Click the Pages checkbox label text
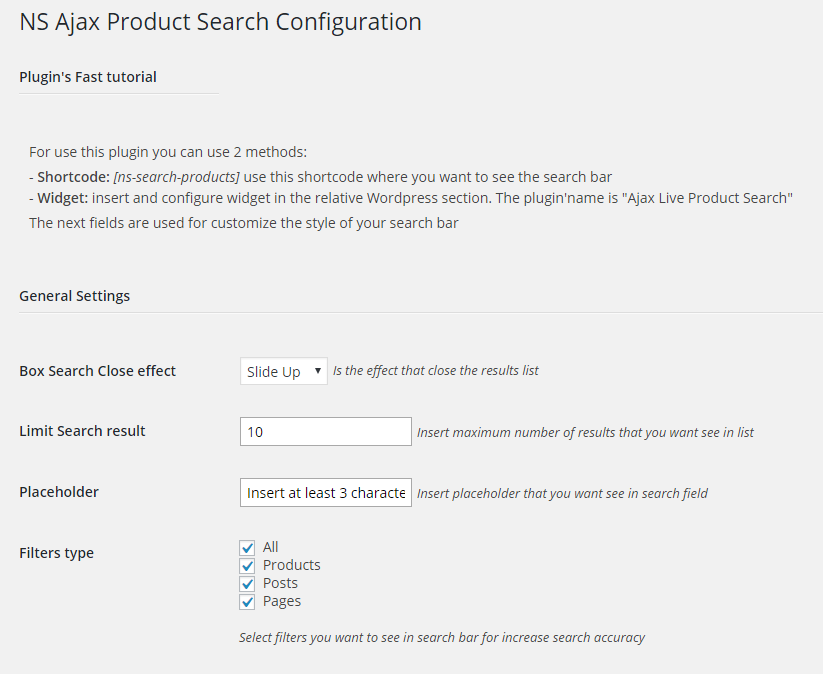Screen dimensions: 823x674 282,601
